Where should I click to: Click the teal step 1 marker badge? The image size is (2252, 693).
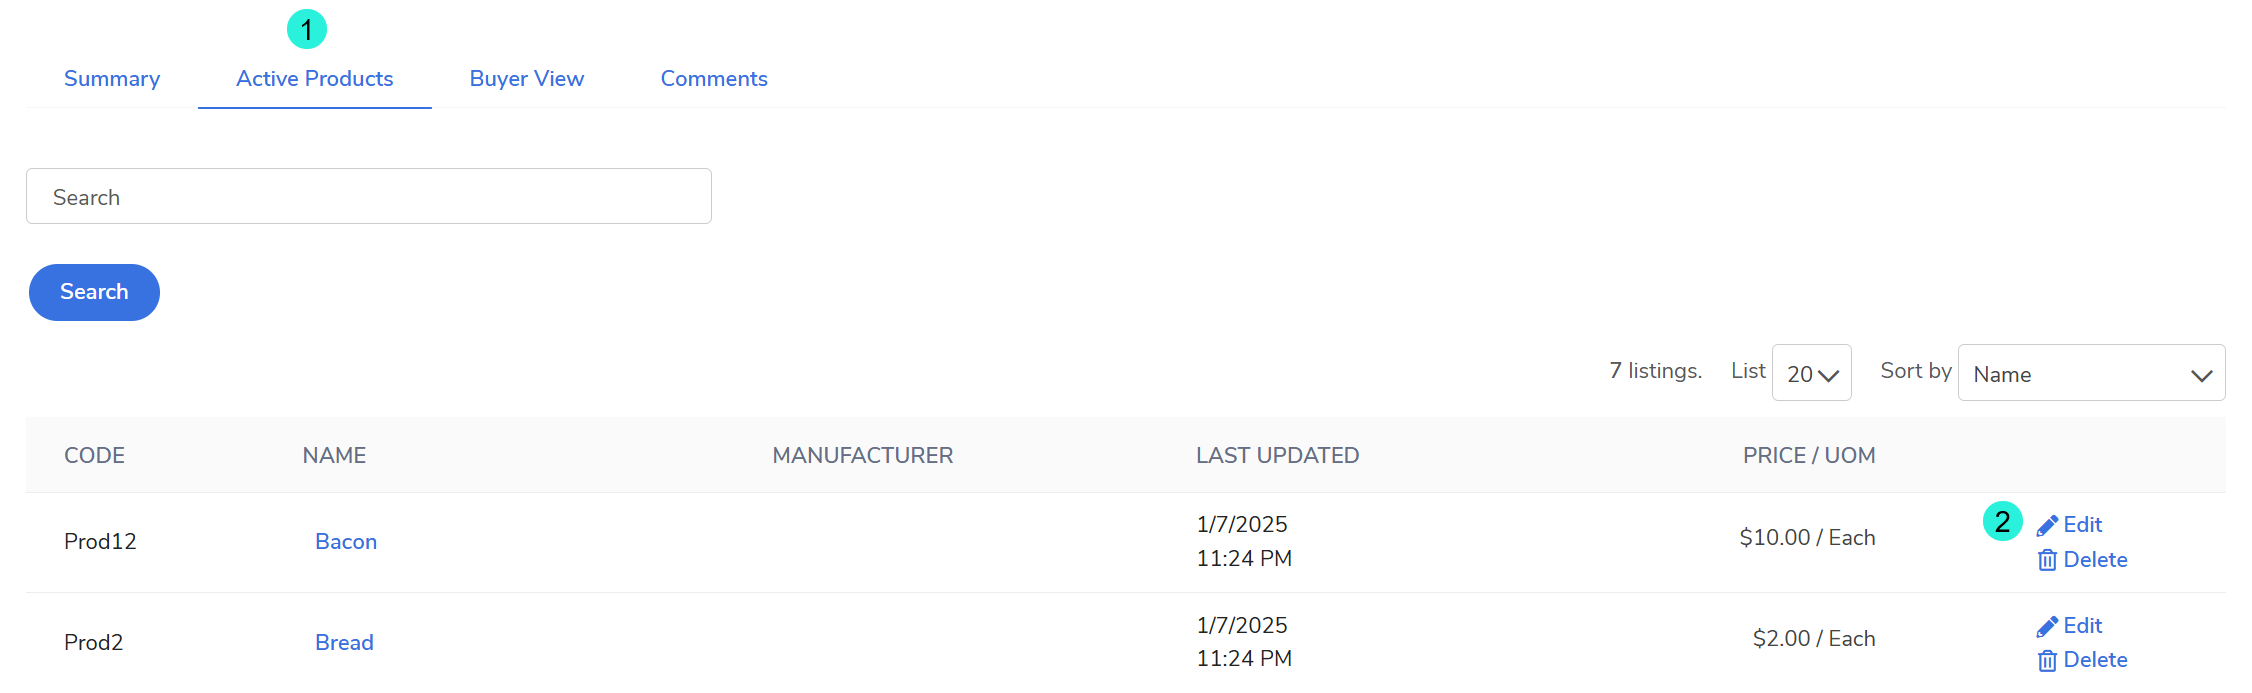[x=307, y=29]
